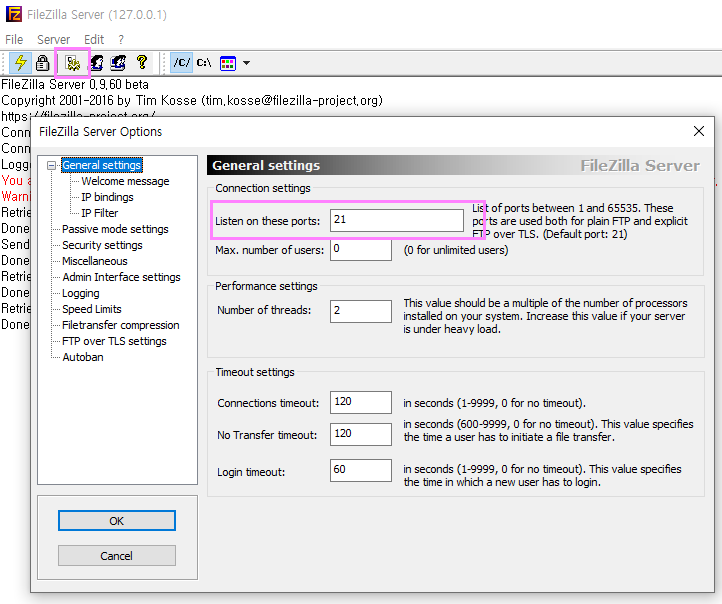Open server settings via the gear toolbar icon
The image size is (722, 604).
tap(73, 63)
